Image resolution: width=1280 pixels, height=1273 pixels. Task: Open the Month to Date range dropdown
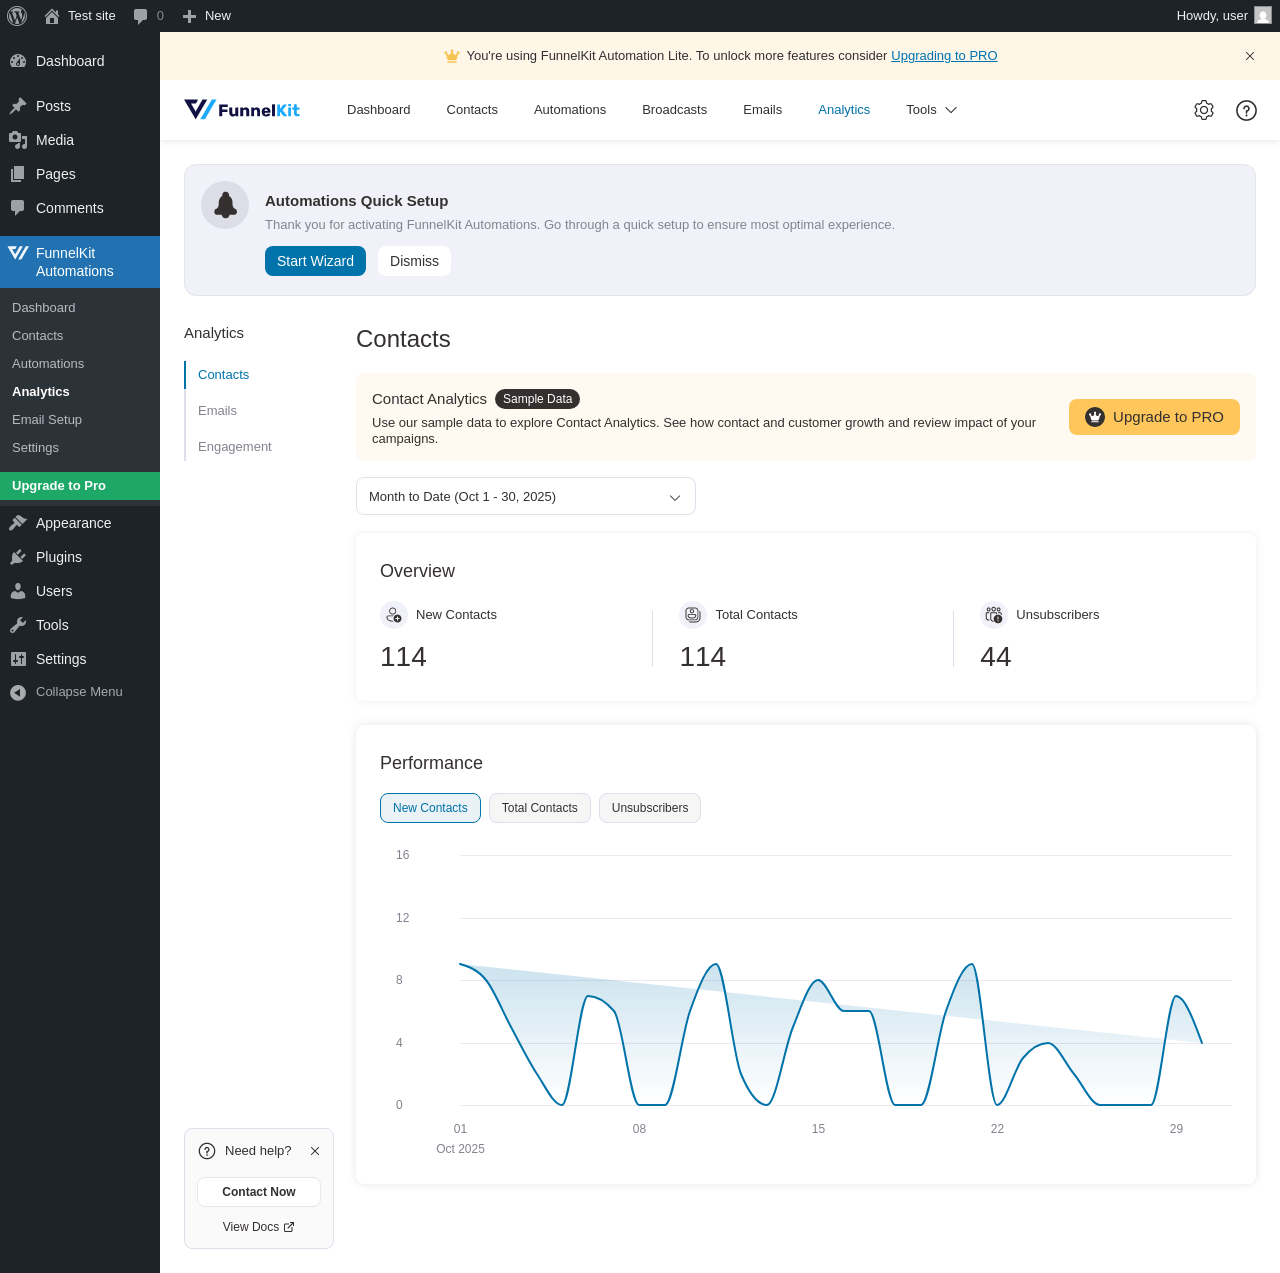pos(525,496)
